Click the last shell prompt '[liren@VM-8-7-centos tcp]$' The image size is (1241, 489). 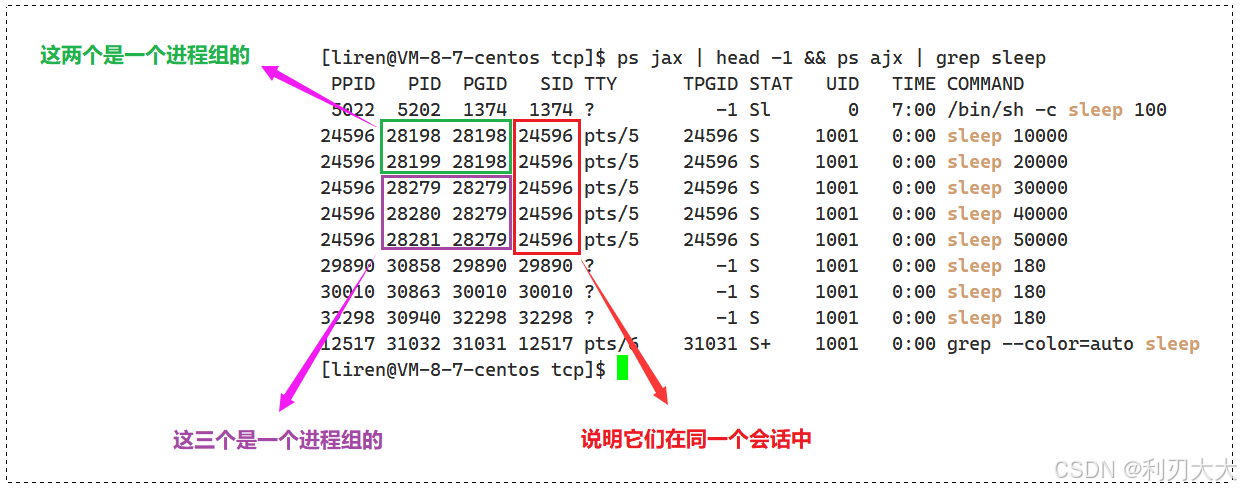click(463, 370)
